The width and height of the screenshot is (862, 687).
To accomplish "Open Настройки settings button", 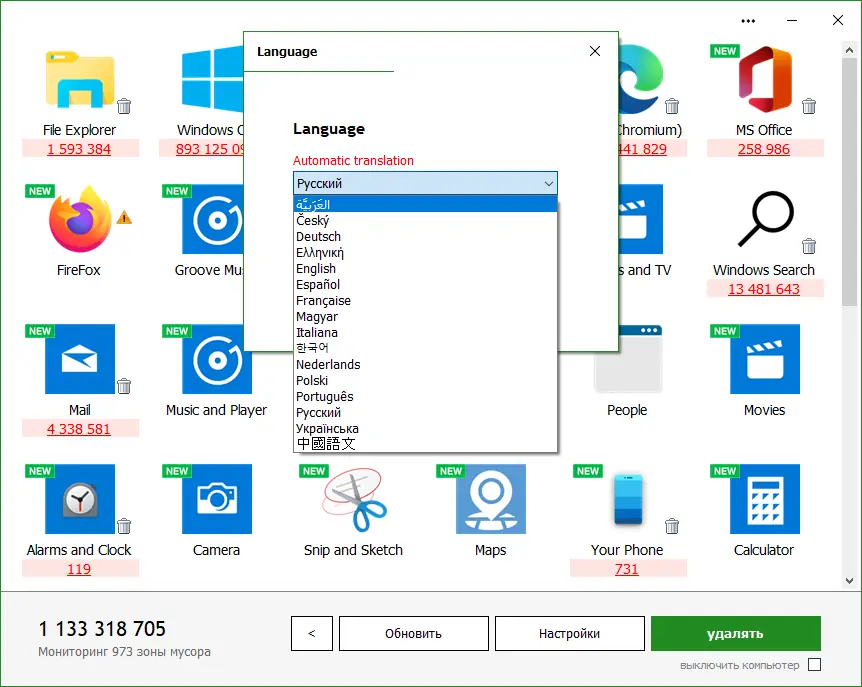I will [570, 633].
